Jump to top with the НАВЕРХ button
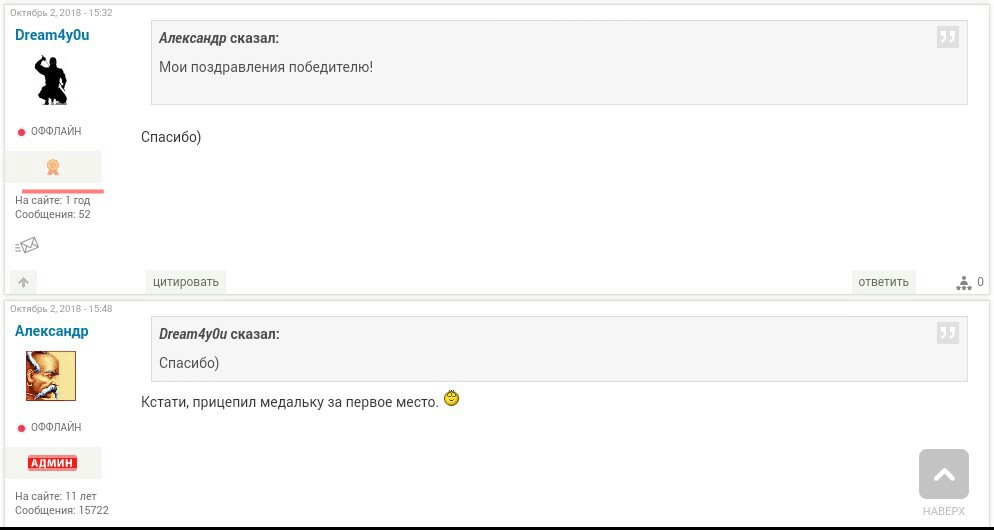 tap(944, 482)
